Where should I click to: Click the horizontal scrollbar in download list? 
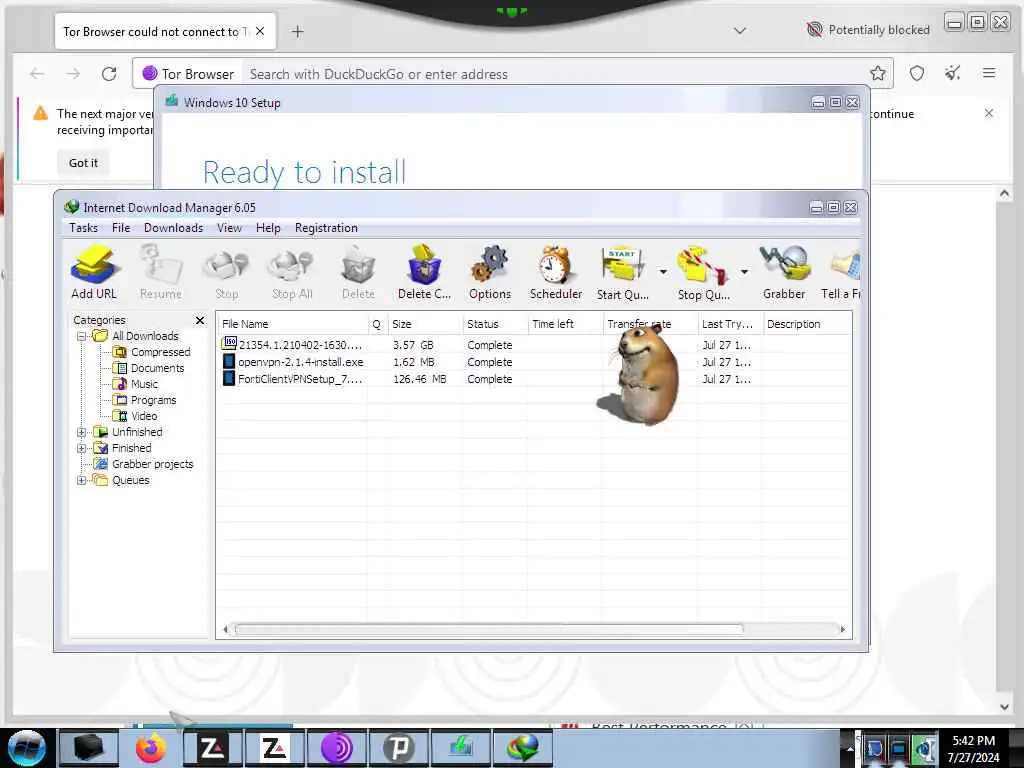pyautogui.click(x=488, y=630)
